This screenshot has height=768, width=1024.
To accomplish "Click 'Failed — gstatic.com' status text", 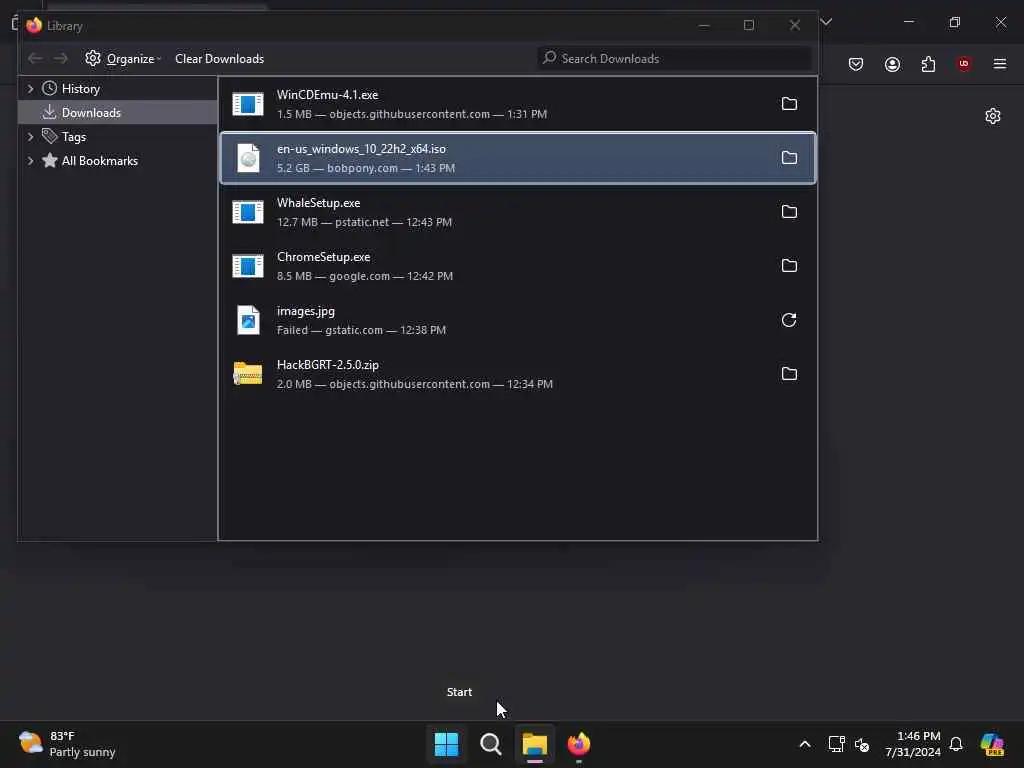I will pos(330,330).
